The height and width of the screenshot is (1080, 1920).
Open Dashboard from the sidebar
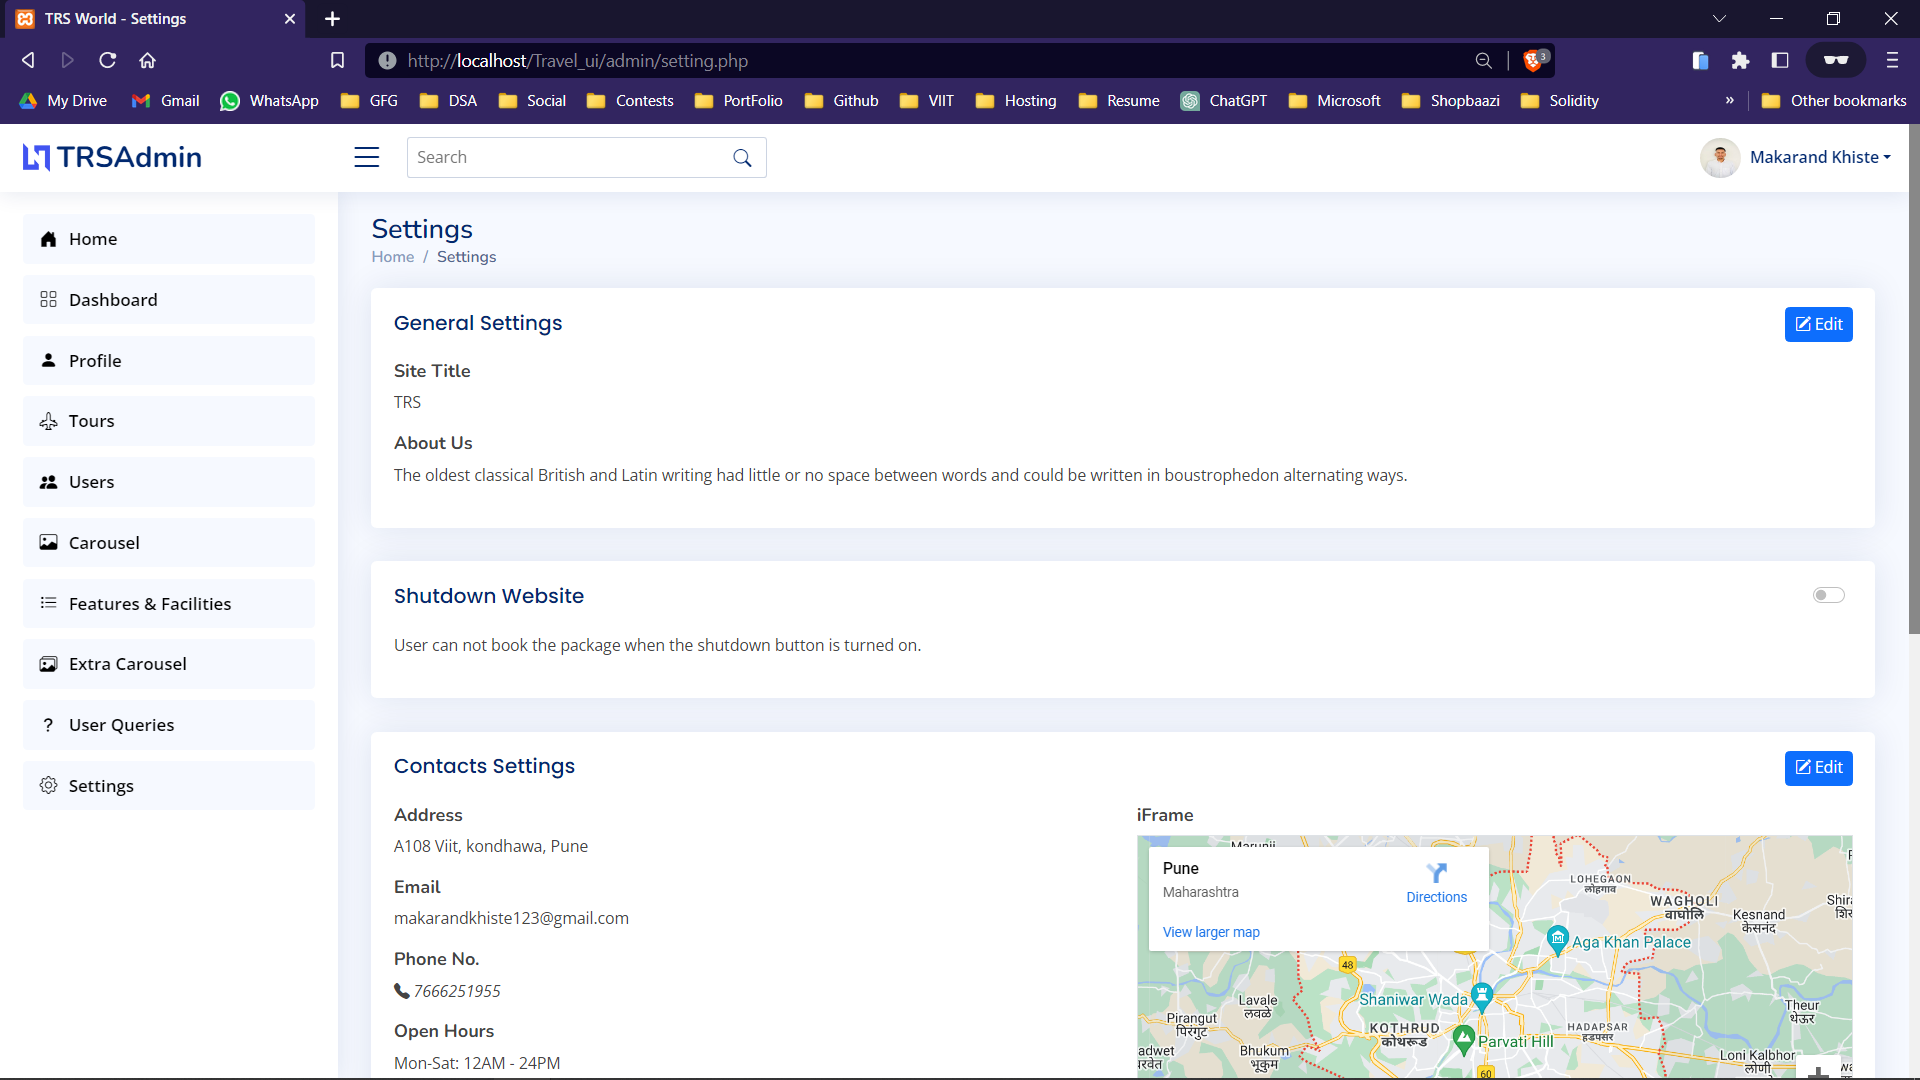pos(168,300)
